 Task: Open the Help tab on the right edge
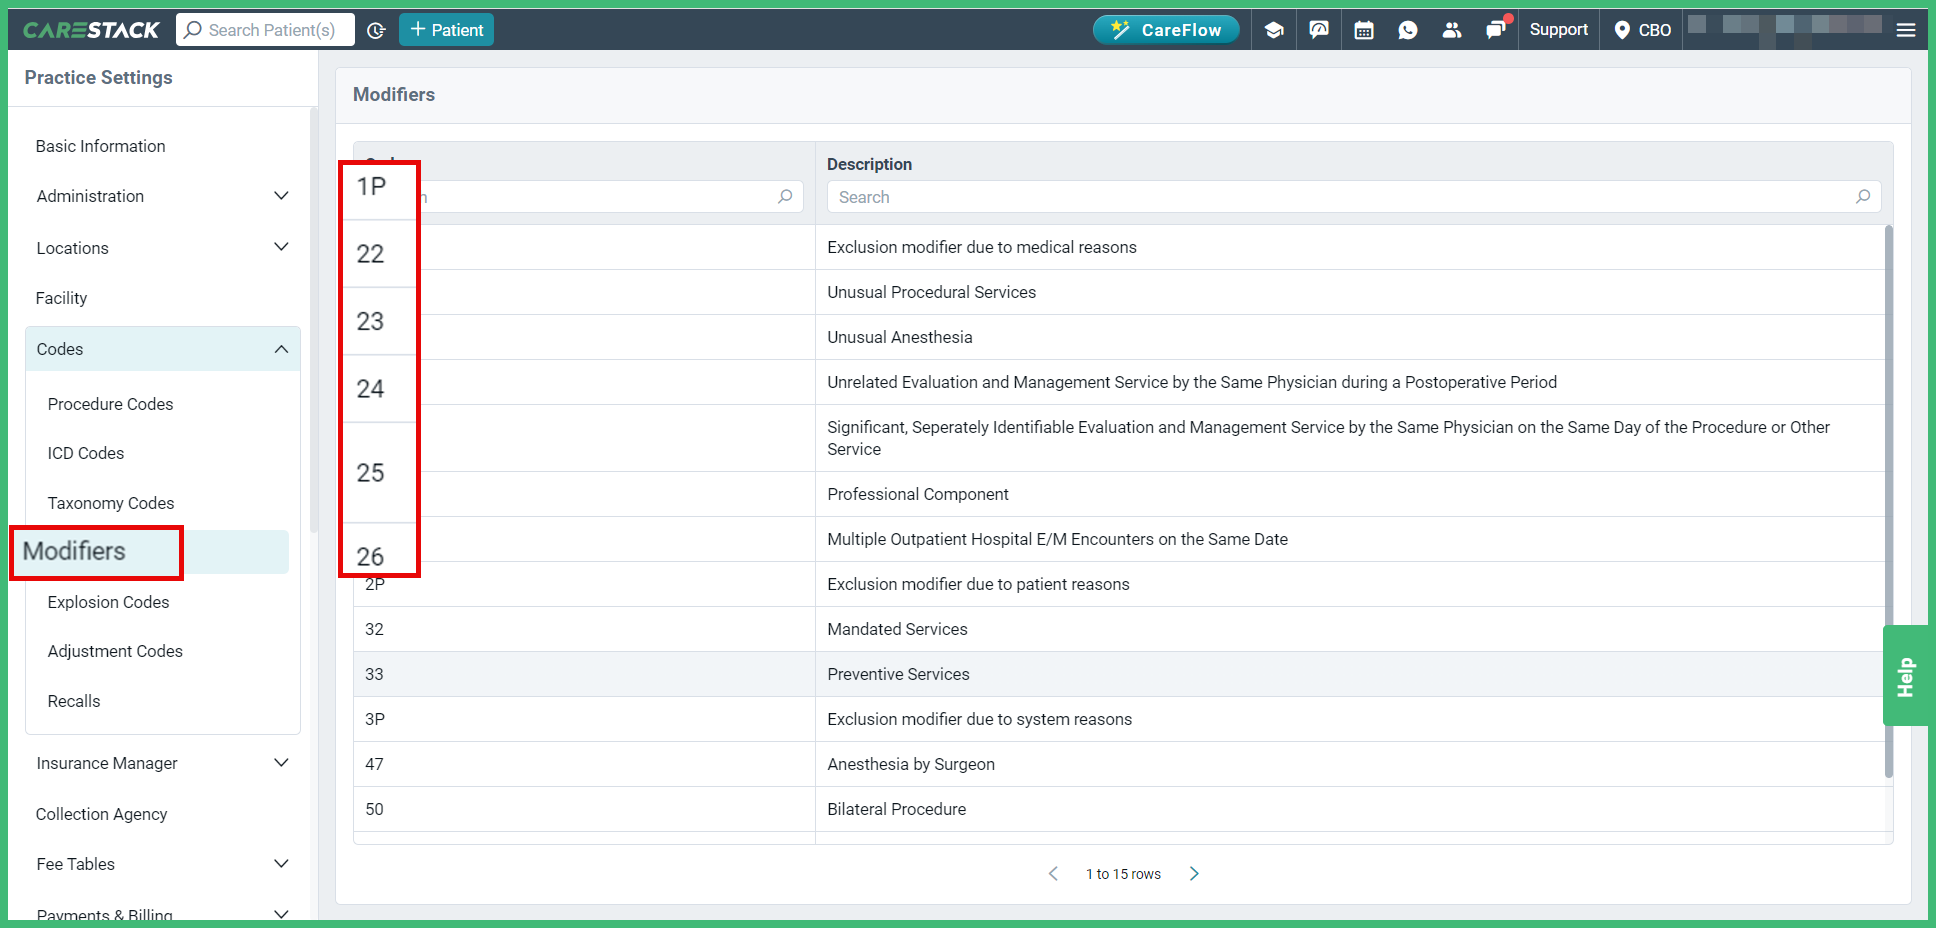1906,676
